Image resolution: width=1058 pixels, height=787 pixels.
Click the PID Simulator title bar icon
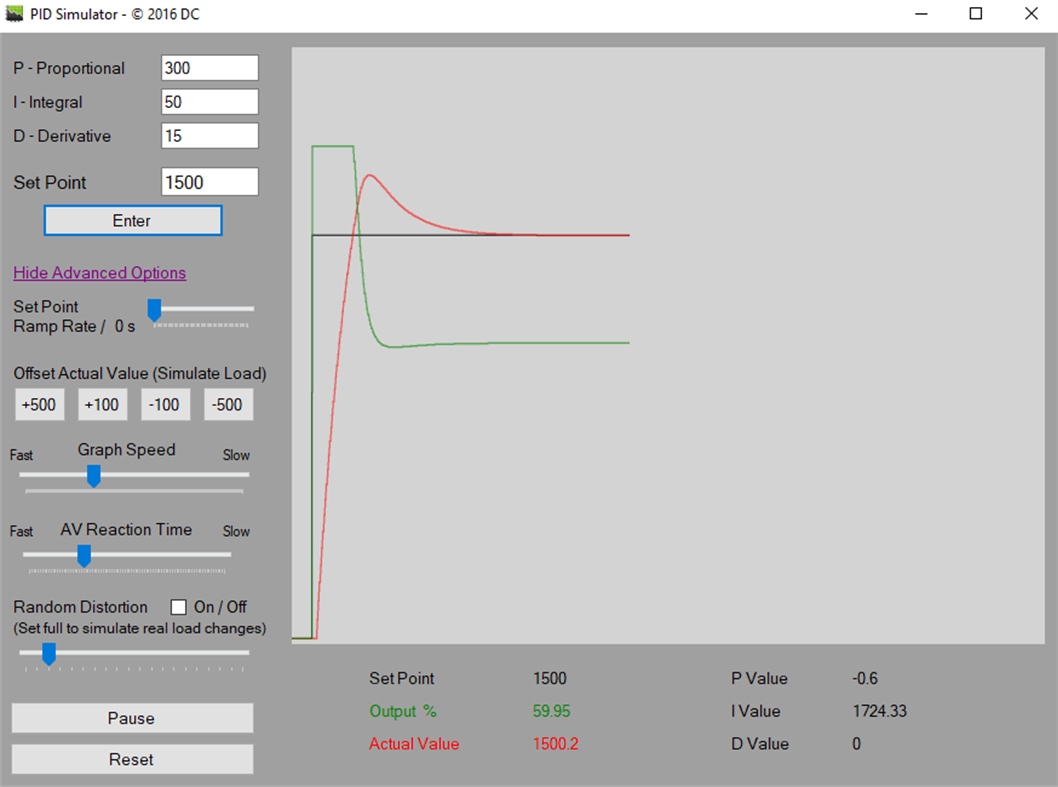[15, 14]
